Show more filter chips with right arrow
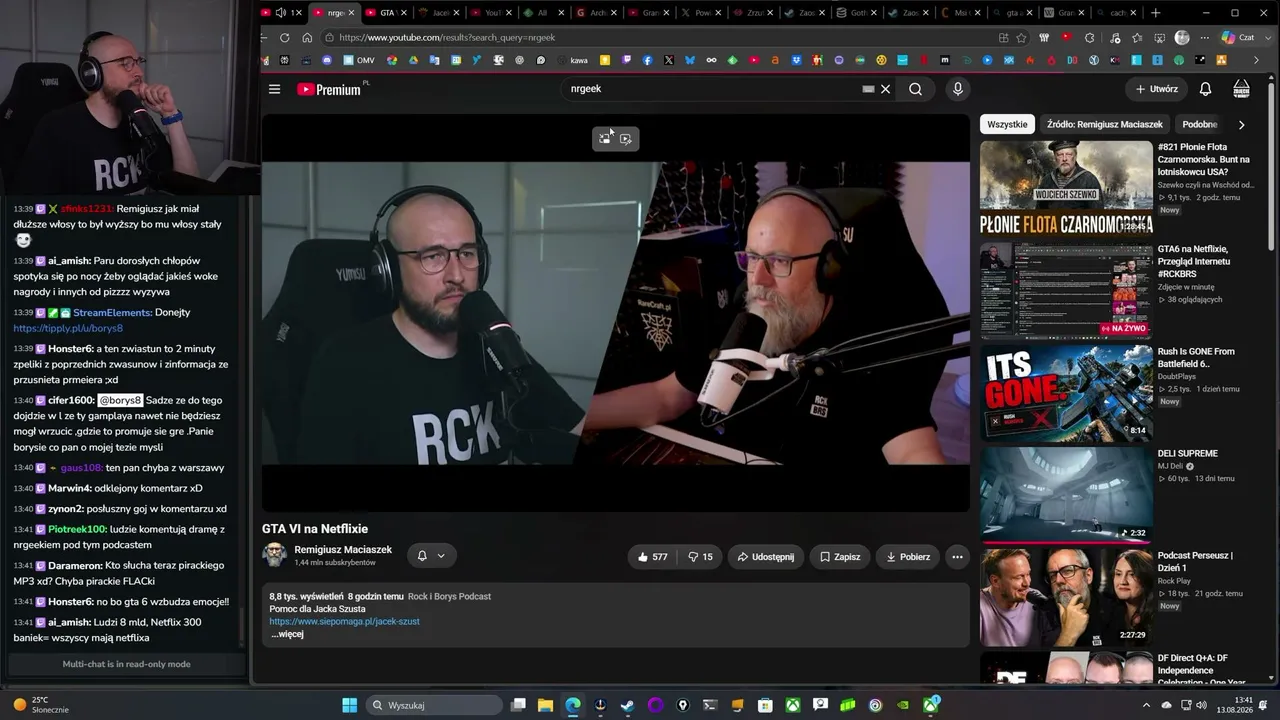 click(1242, 125)
